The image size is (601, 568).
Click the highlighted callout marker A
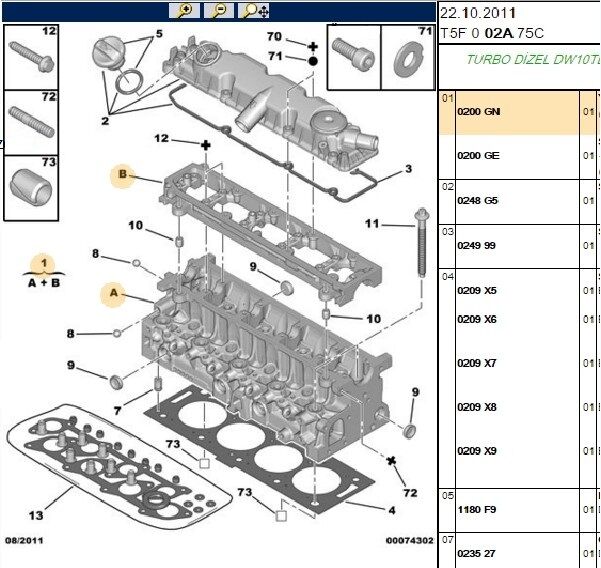113,294
